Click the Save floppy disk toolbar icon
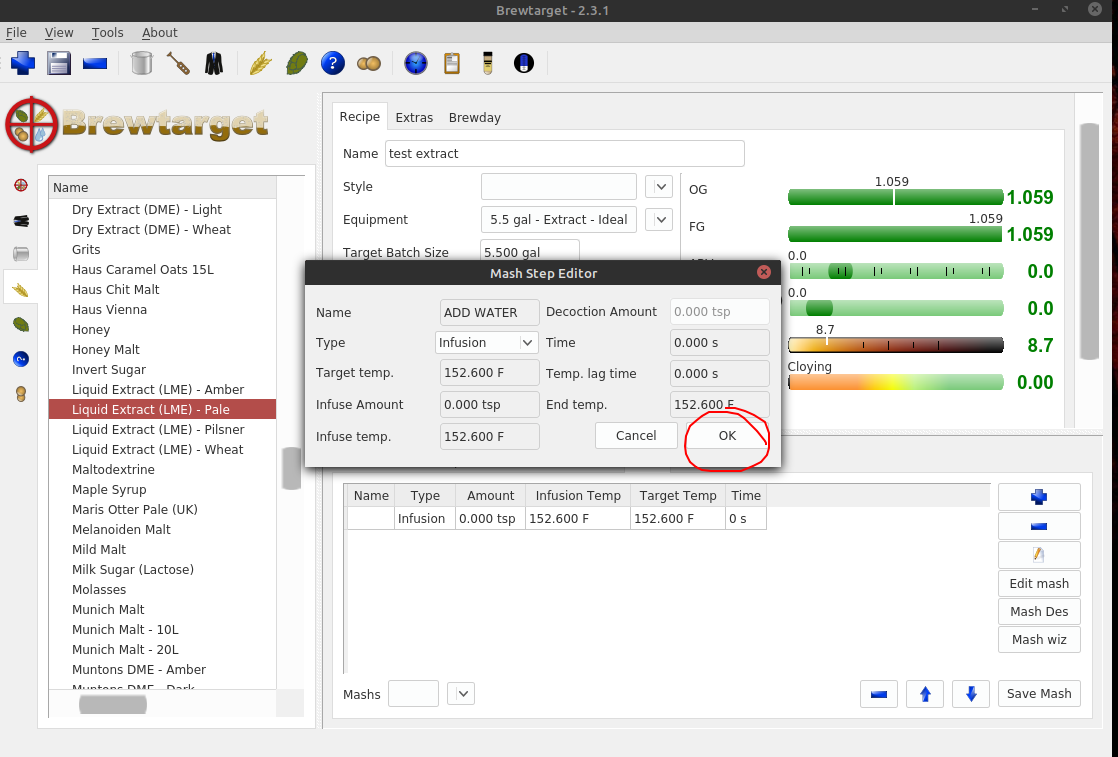 (x=58, y=63)
